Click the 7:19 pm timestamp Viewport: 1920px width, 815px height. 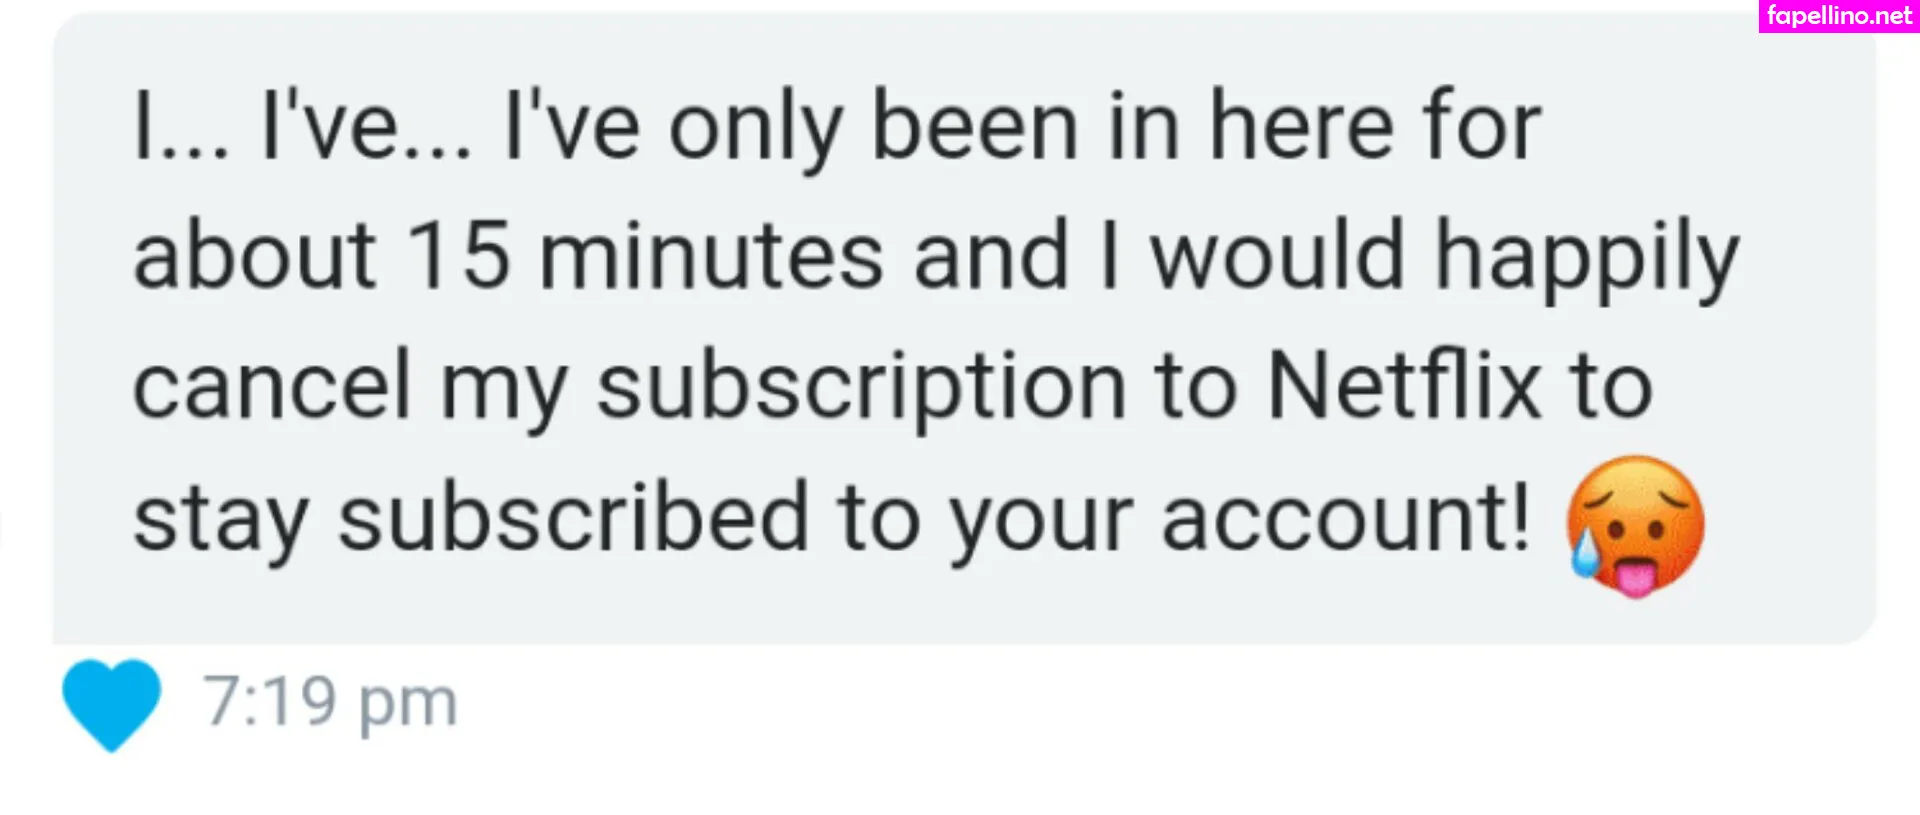click(x=331, y=702)
